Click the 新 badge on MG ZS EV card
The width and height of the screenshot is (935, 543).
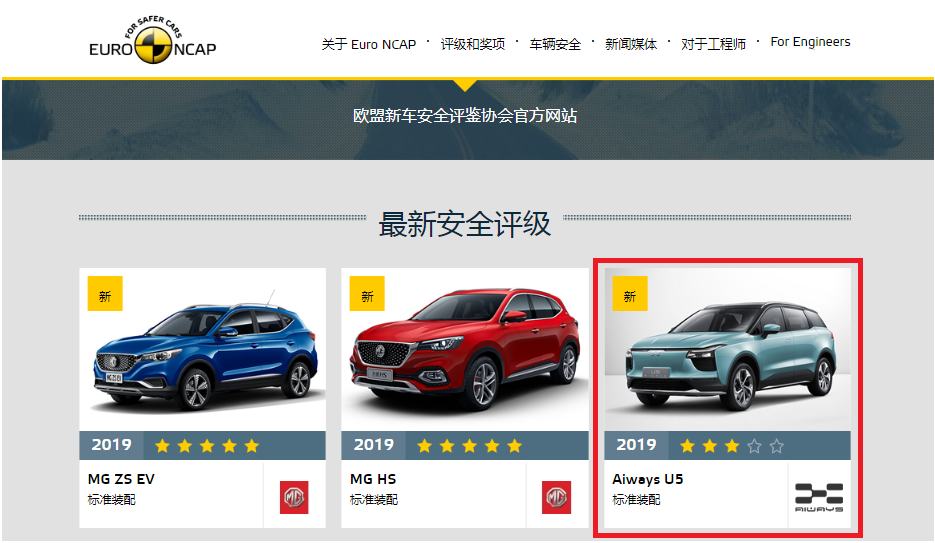pos(105,293)
